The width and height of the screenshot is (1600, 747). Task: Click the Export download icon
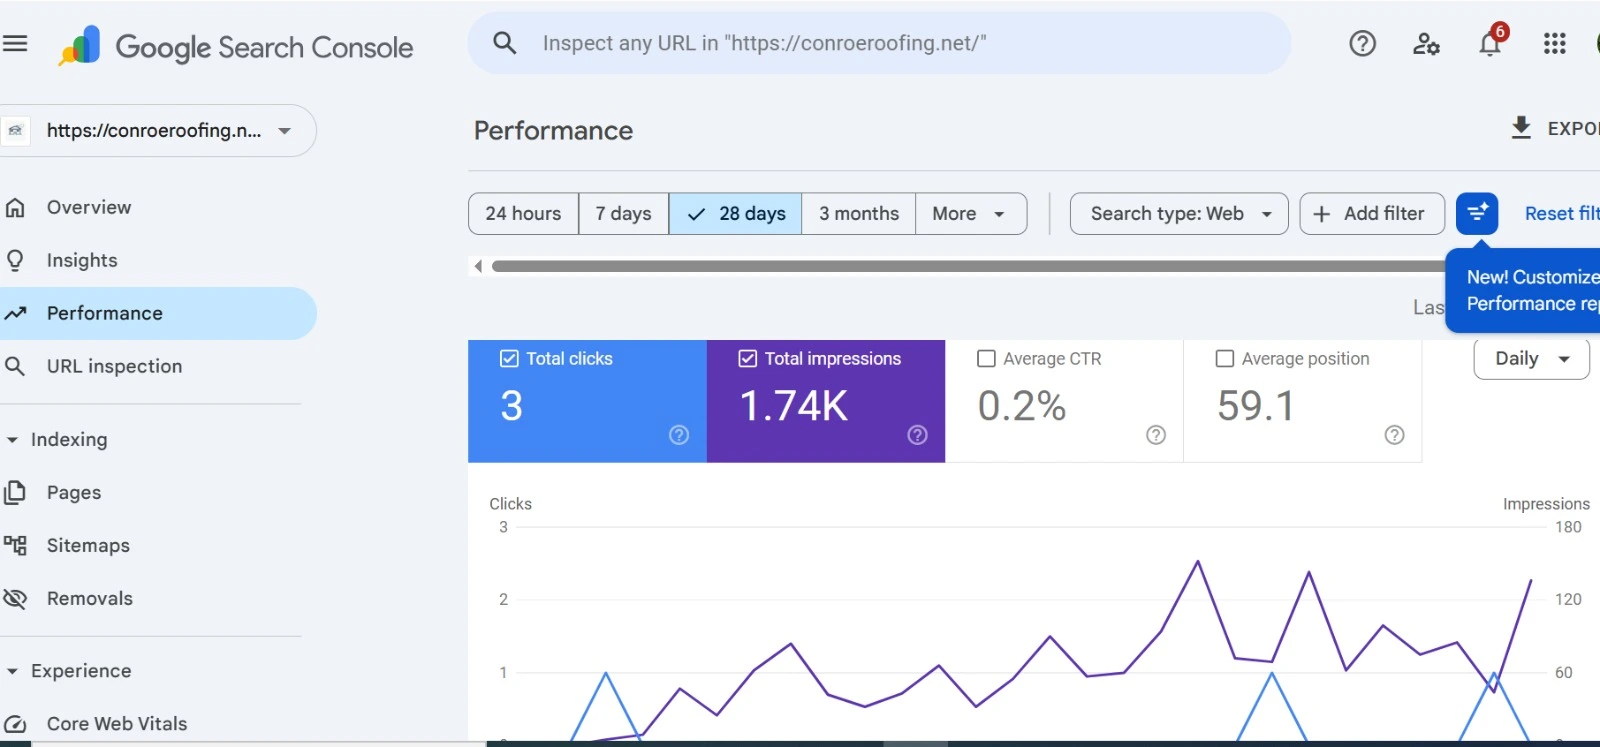pos(1521,128)
